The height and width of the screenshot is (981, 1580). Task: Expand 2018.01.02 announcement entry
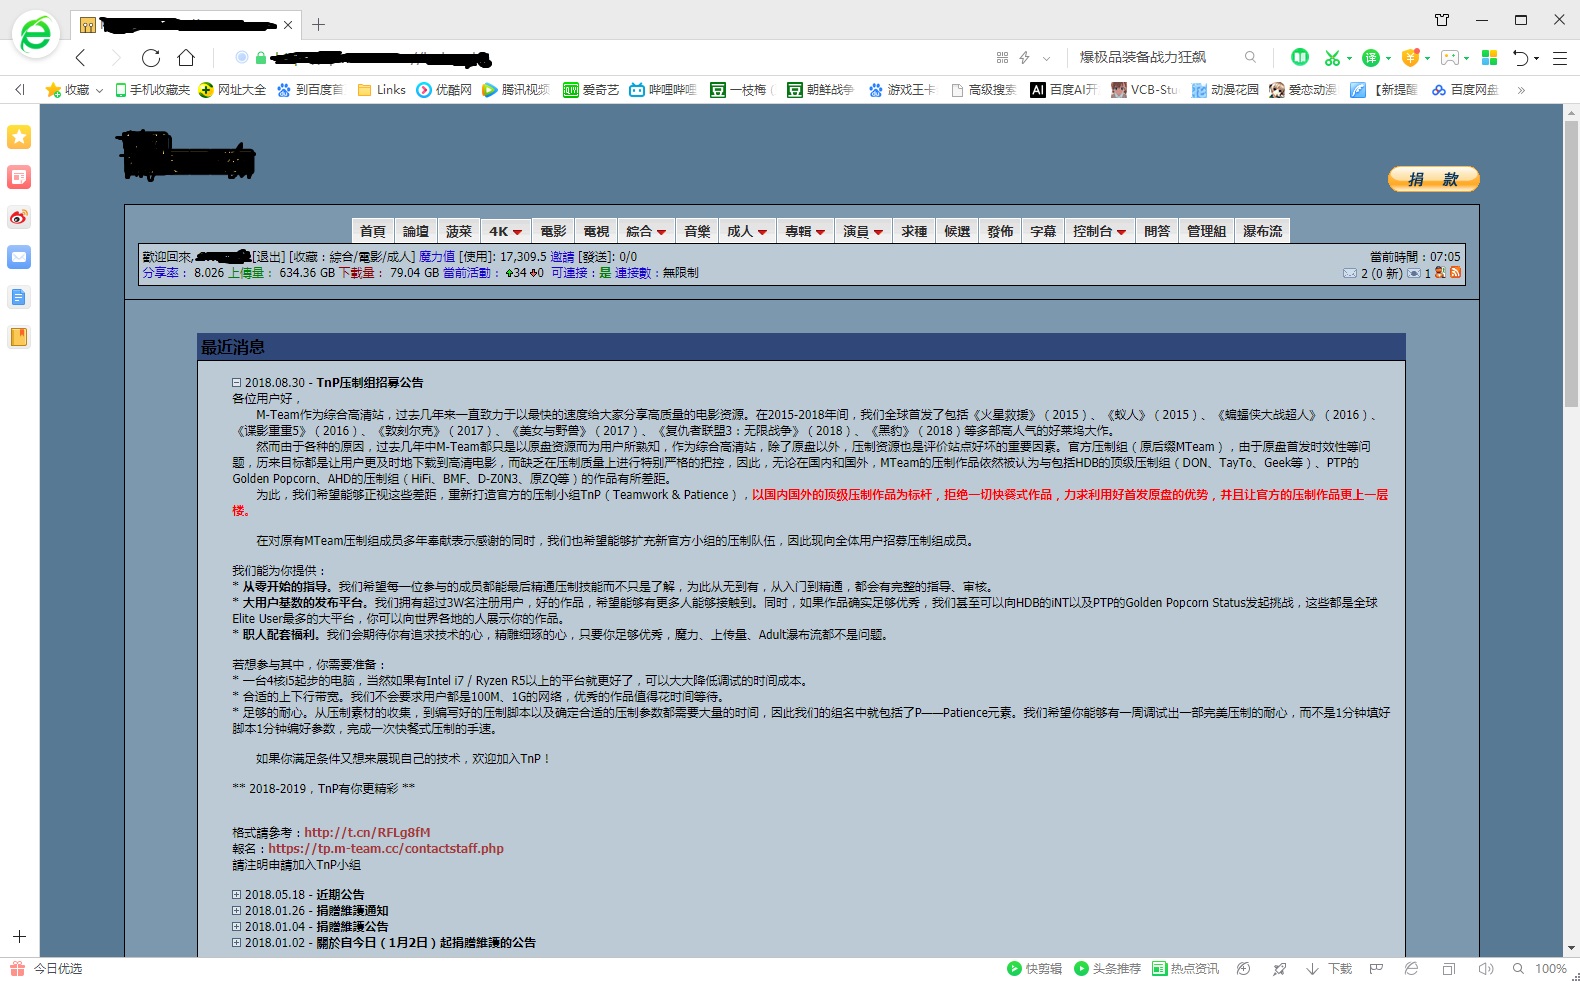tap(237, 943)
